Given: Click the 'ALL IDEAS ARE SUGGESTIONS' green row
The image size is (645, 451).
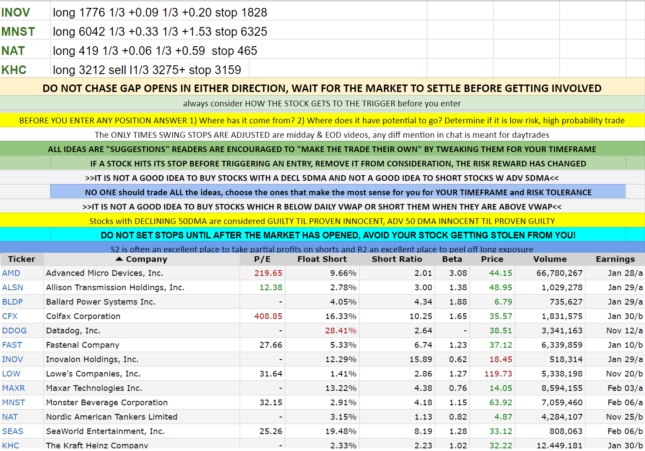Looking at the screenshot, I should coord(322,149).
